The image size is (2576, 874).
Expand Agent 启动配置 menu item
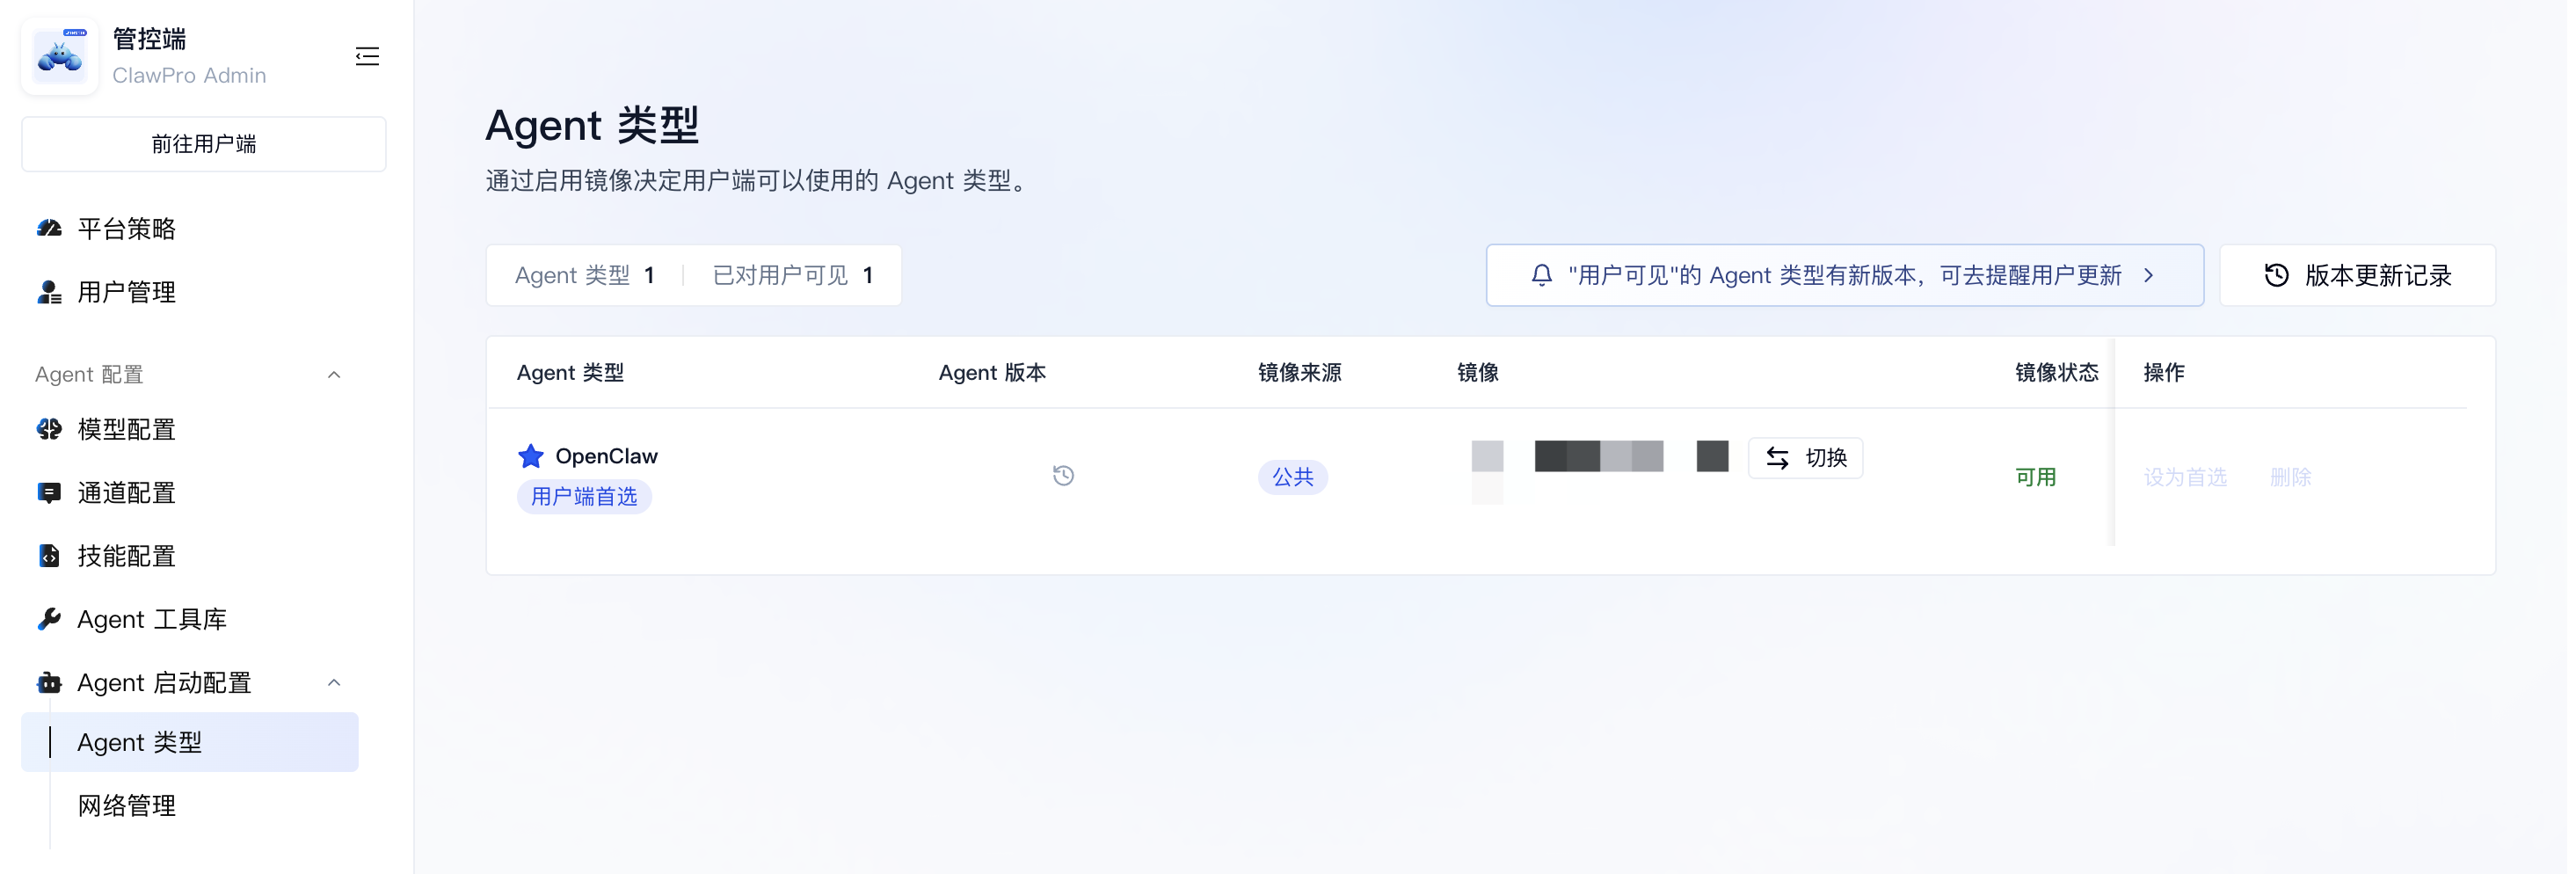coord(190,683)
